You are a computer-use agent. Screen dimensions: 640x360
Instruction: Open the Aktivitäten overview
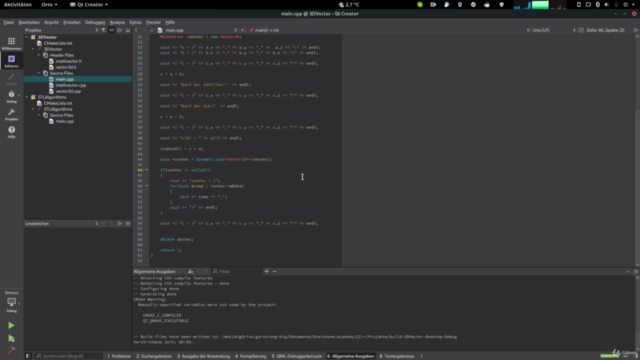[18, 4]
